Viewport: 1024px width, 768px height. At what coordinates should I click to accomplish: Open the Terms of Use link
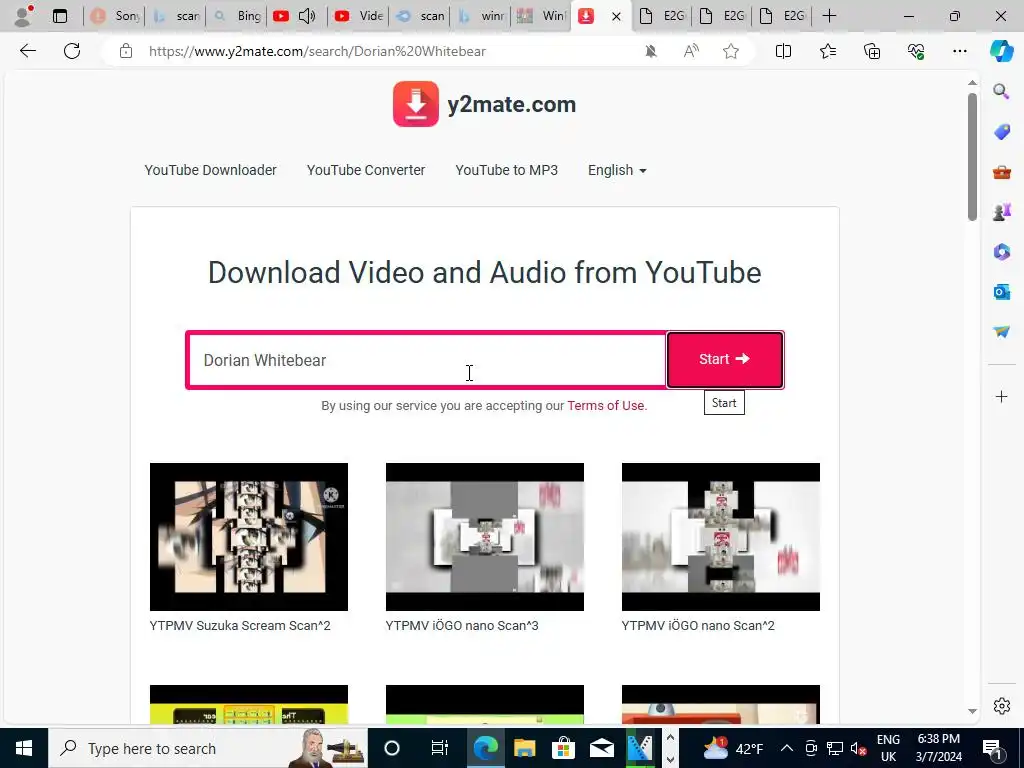coord(606,406)
